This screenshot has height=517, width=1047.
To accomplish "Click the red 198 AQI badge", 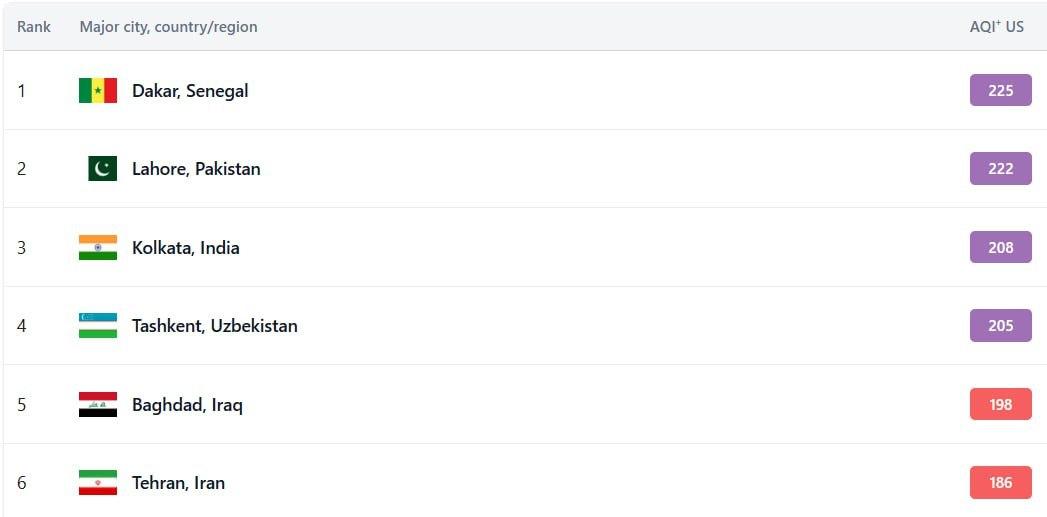I will click(x=1000, y=404).
